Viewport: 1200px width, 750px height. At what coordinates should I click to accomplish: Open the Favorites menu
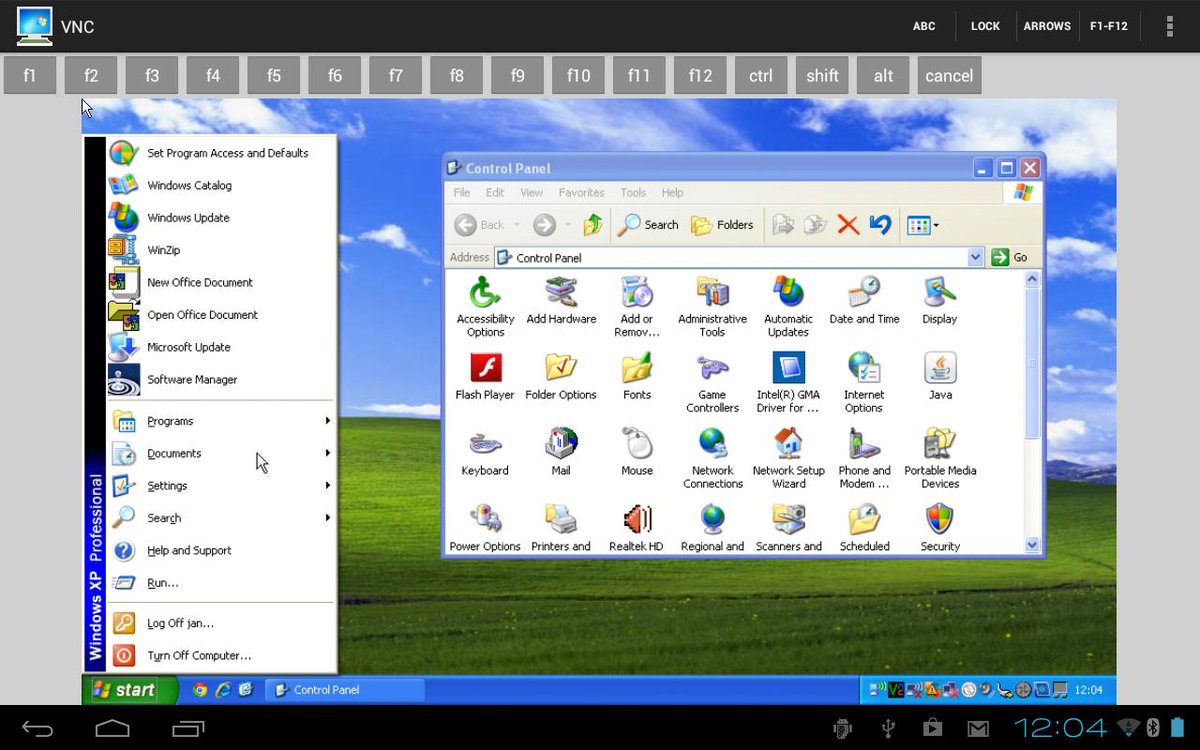[x=581, y=193]
